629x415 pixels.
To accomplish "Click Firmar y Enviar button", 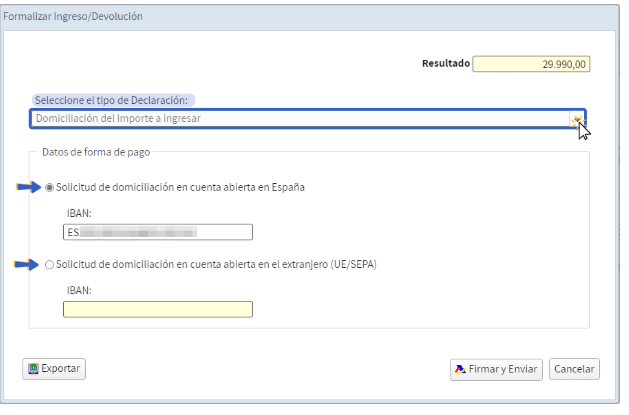I will [496, 369].
